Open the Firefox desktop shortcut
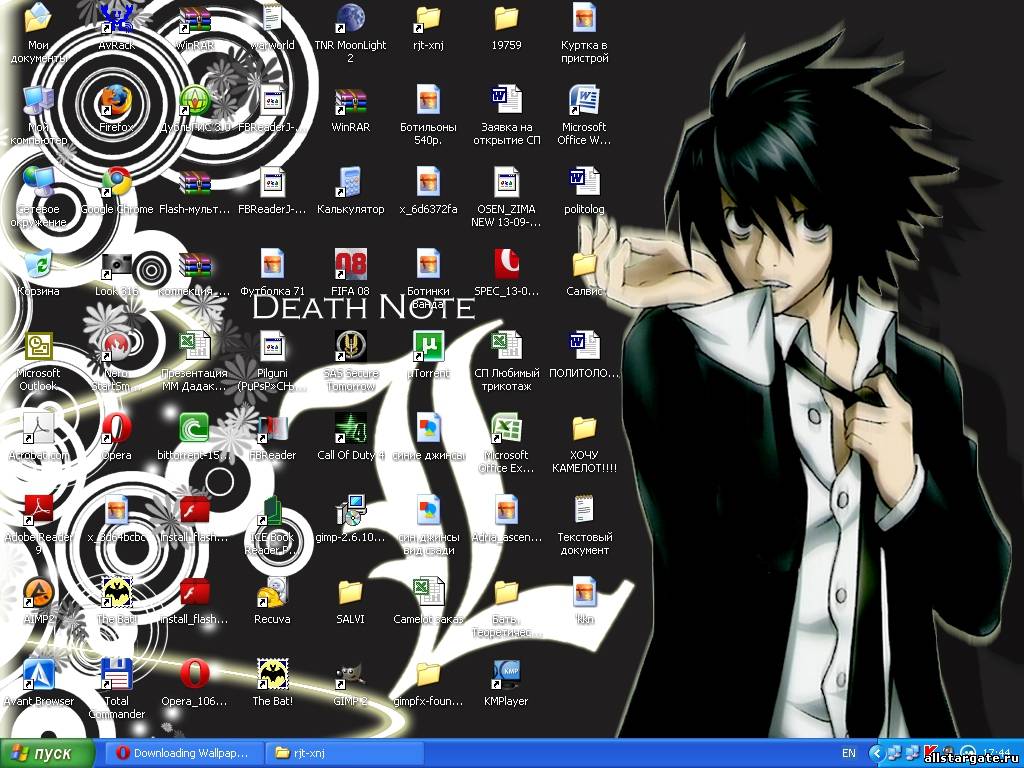1024x768 pixels. pos(116,100)
